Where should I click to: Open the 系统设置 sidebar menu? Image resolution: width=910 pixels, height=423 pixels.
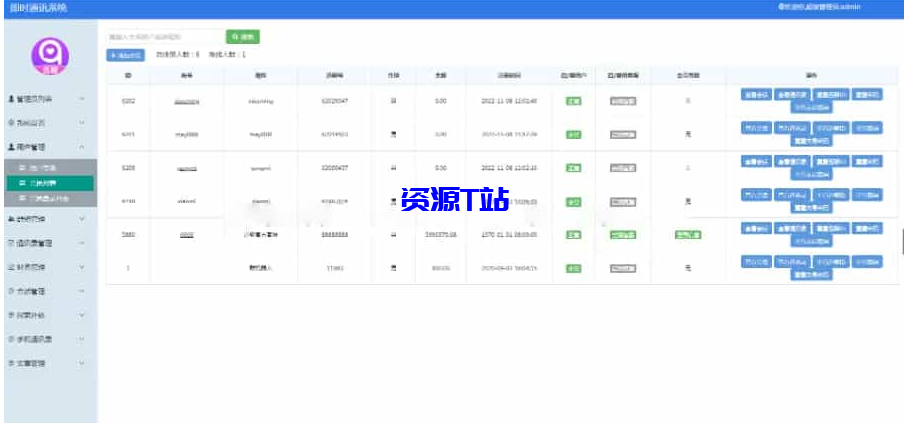coord(50,123)
